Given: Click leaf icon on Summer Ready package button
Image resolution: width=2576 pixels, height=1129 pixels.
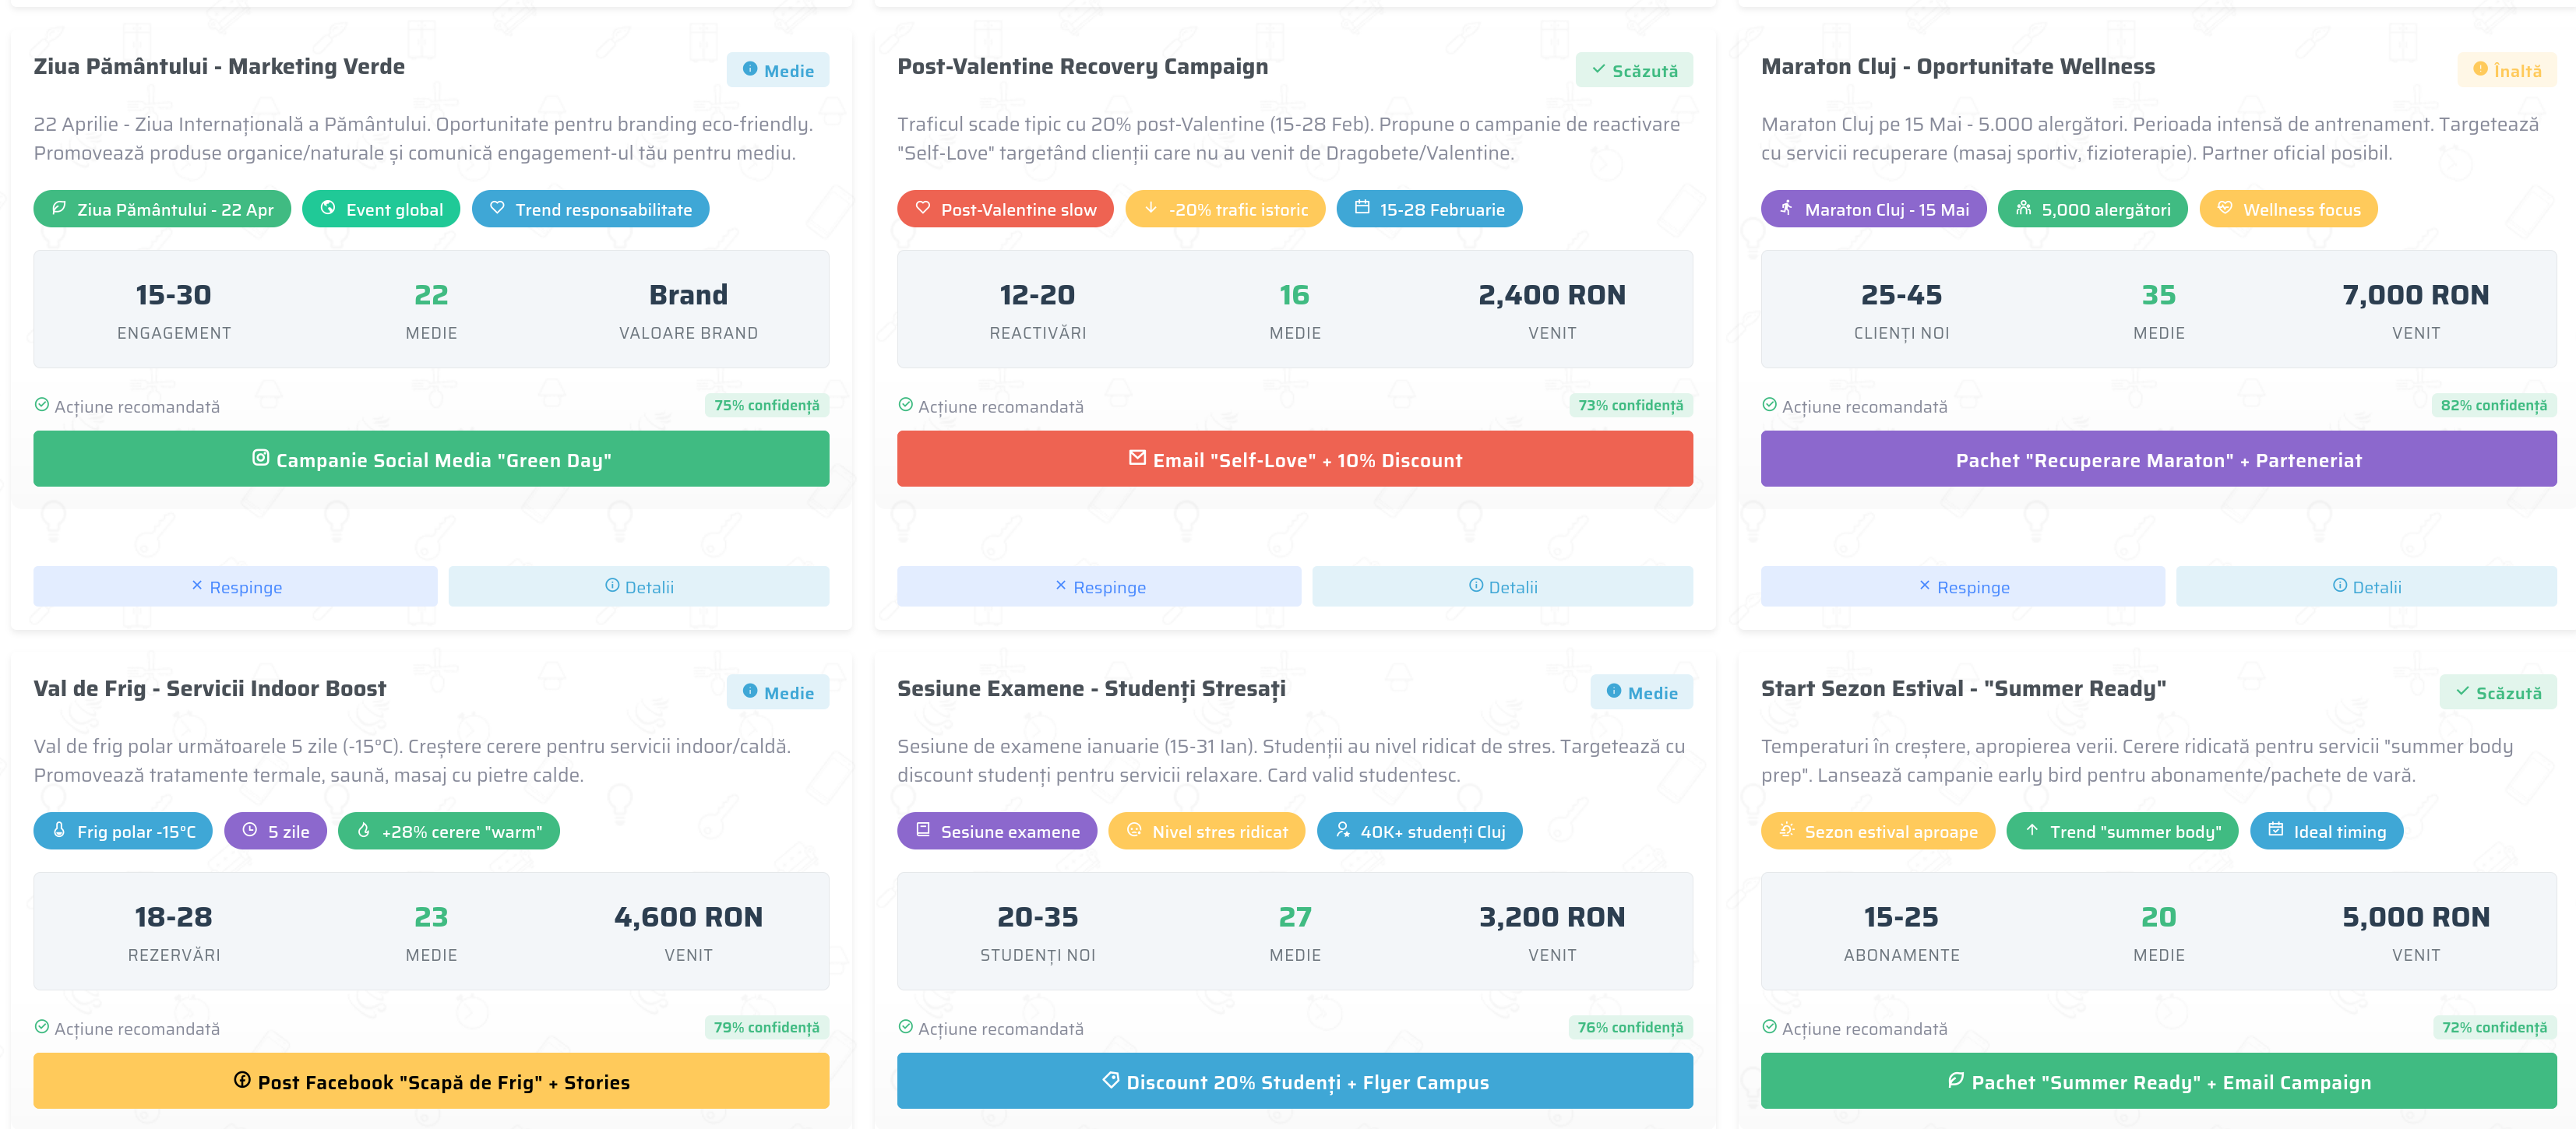Looking at the screenshot, I should tap(1955, 1080).
